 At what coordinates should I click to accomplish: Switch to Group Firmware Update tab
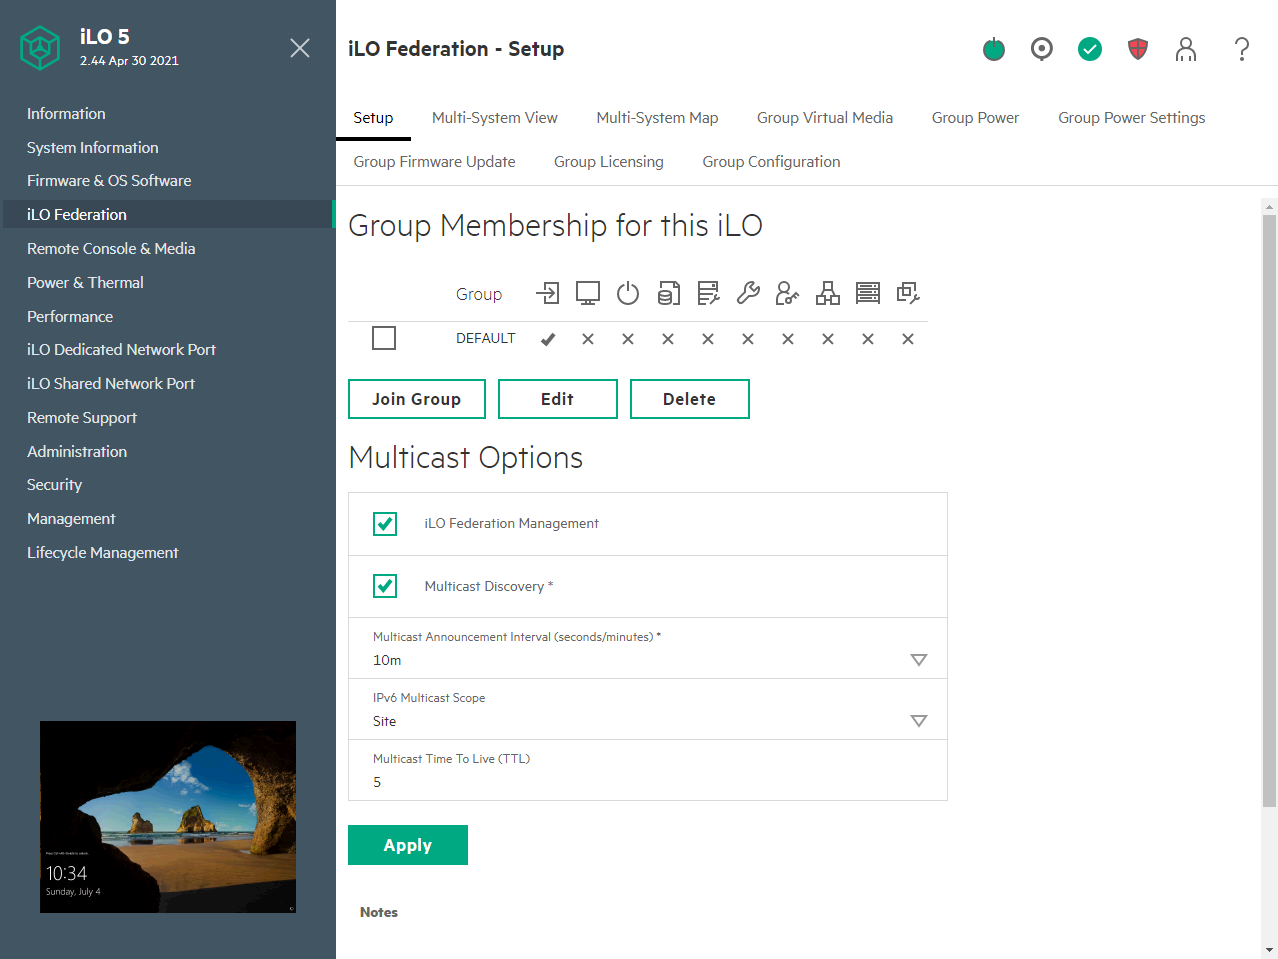tap(434, 162)
